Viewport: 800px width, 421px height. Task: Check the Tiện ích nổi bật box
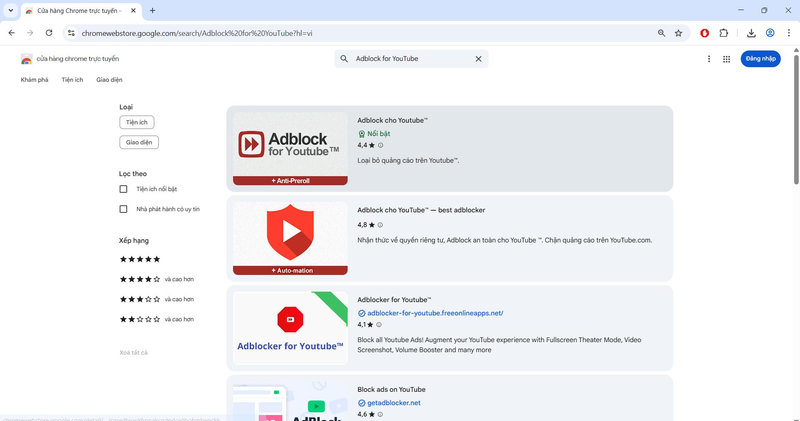pyautogui.click(x=123, y=189)
